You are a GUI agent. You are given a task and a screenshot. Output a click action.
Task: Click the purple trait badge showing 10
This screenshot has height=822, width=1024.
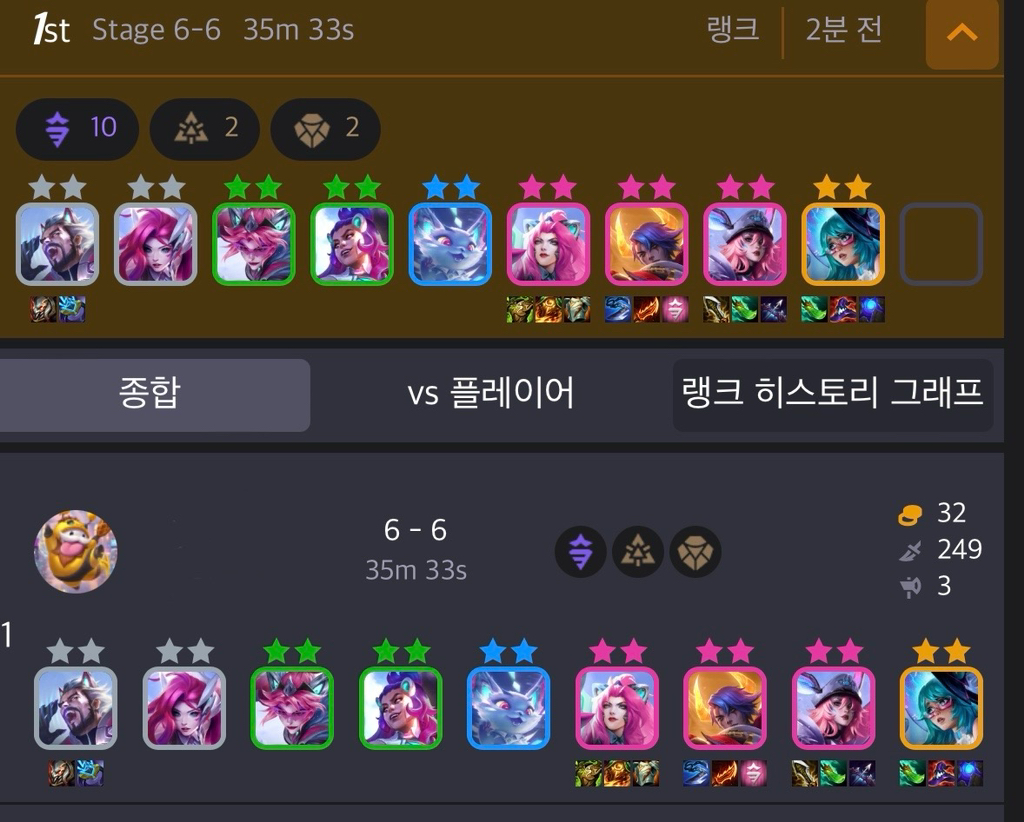(x=78, y=129)
